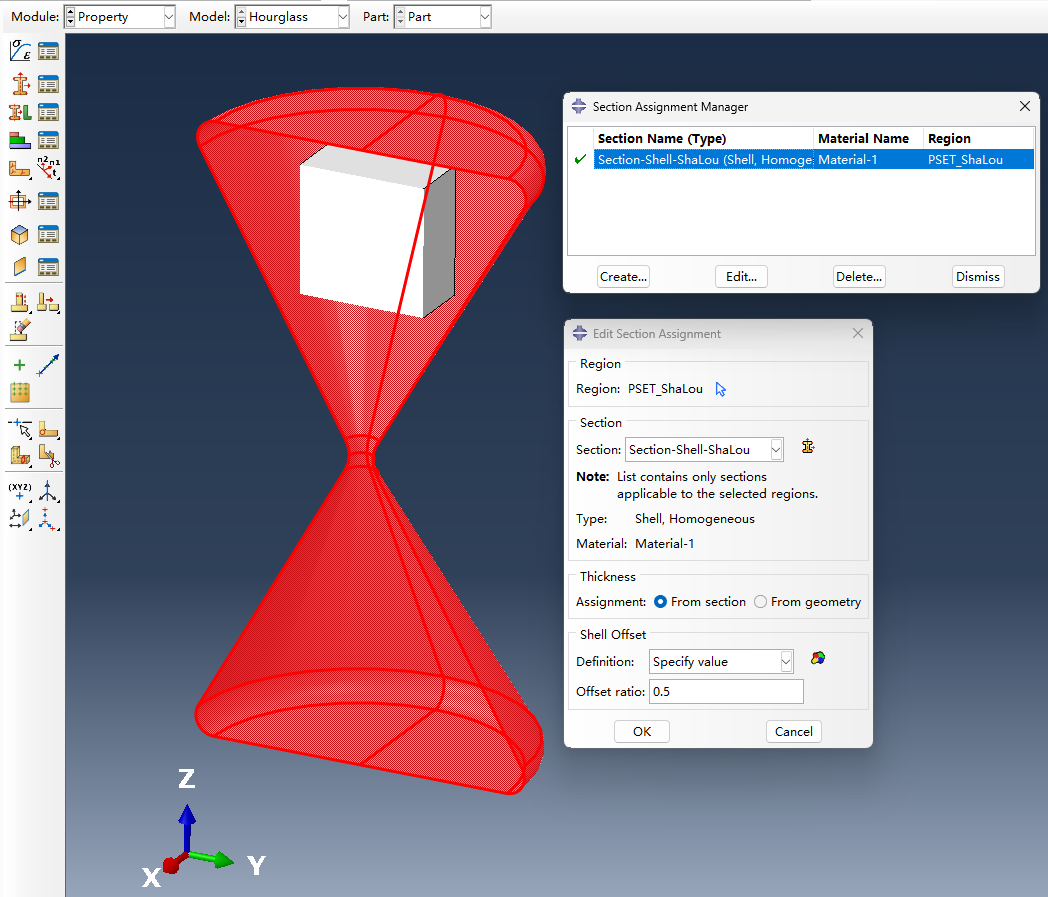This screenshot has width=1048, height=897.
Task: Select the Create Datum Plane tool
Action: click(20, 519)
